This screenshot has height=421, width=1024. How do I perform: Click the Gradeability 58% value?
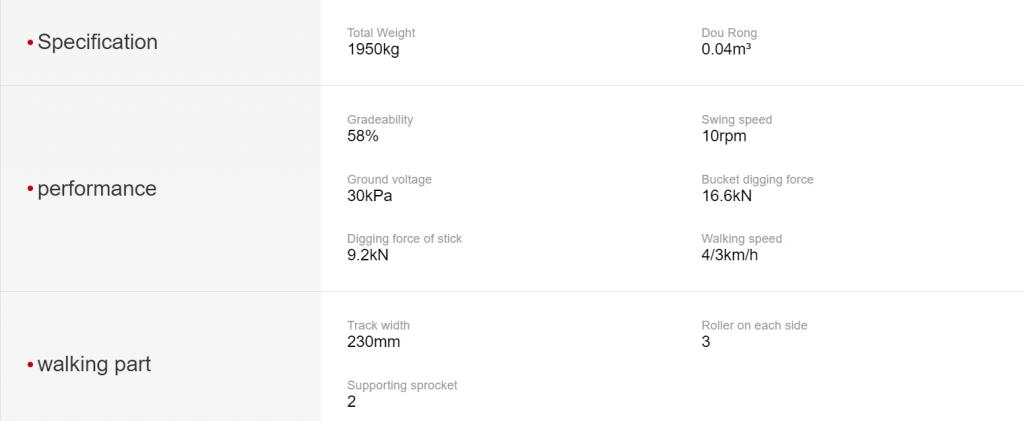[x=362, y=136]
